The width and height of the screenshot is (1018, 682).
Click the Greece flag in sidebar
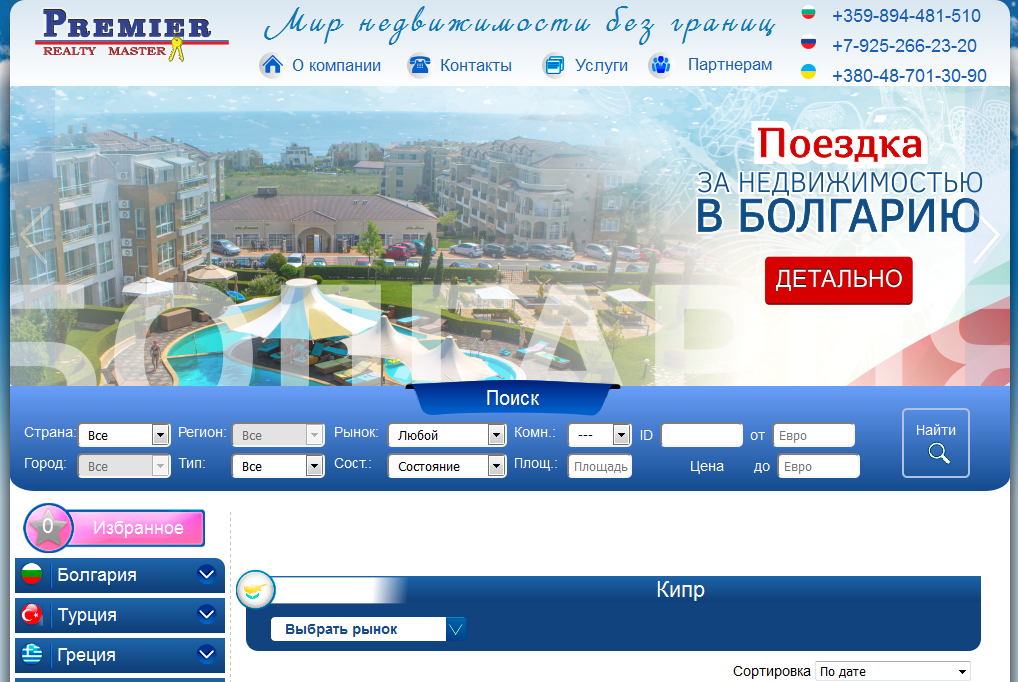(32, 654)
